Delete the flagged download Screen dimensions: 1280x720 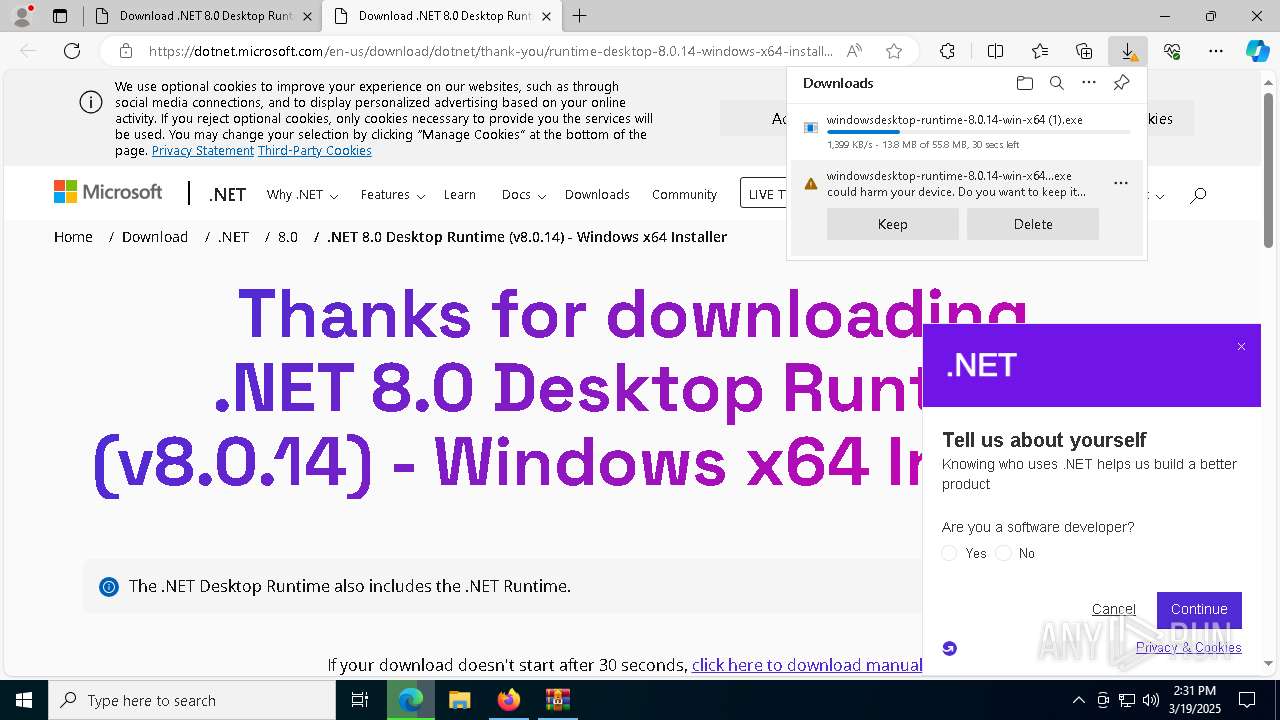(1032, 224)
